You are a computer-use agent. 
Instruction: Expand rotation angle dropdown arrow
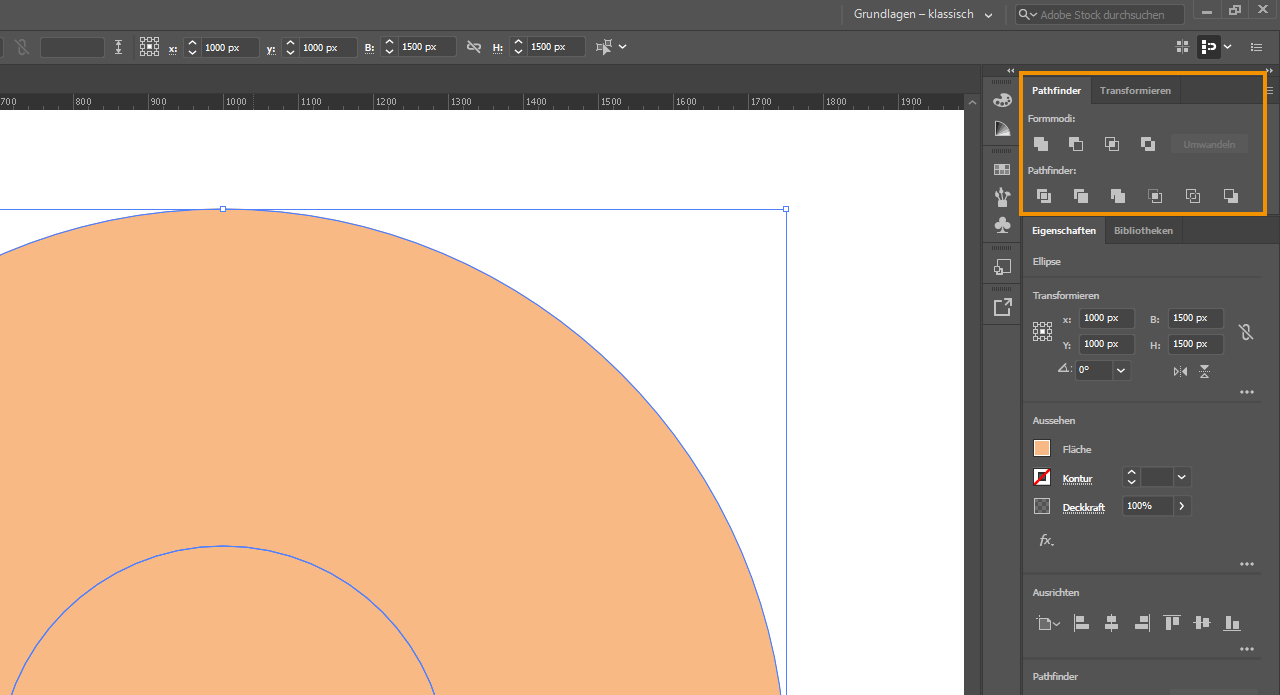pos(1121,370)
